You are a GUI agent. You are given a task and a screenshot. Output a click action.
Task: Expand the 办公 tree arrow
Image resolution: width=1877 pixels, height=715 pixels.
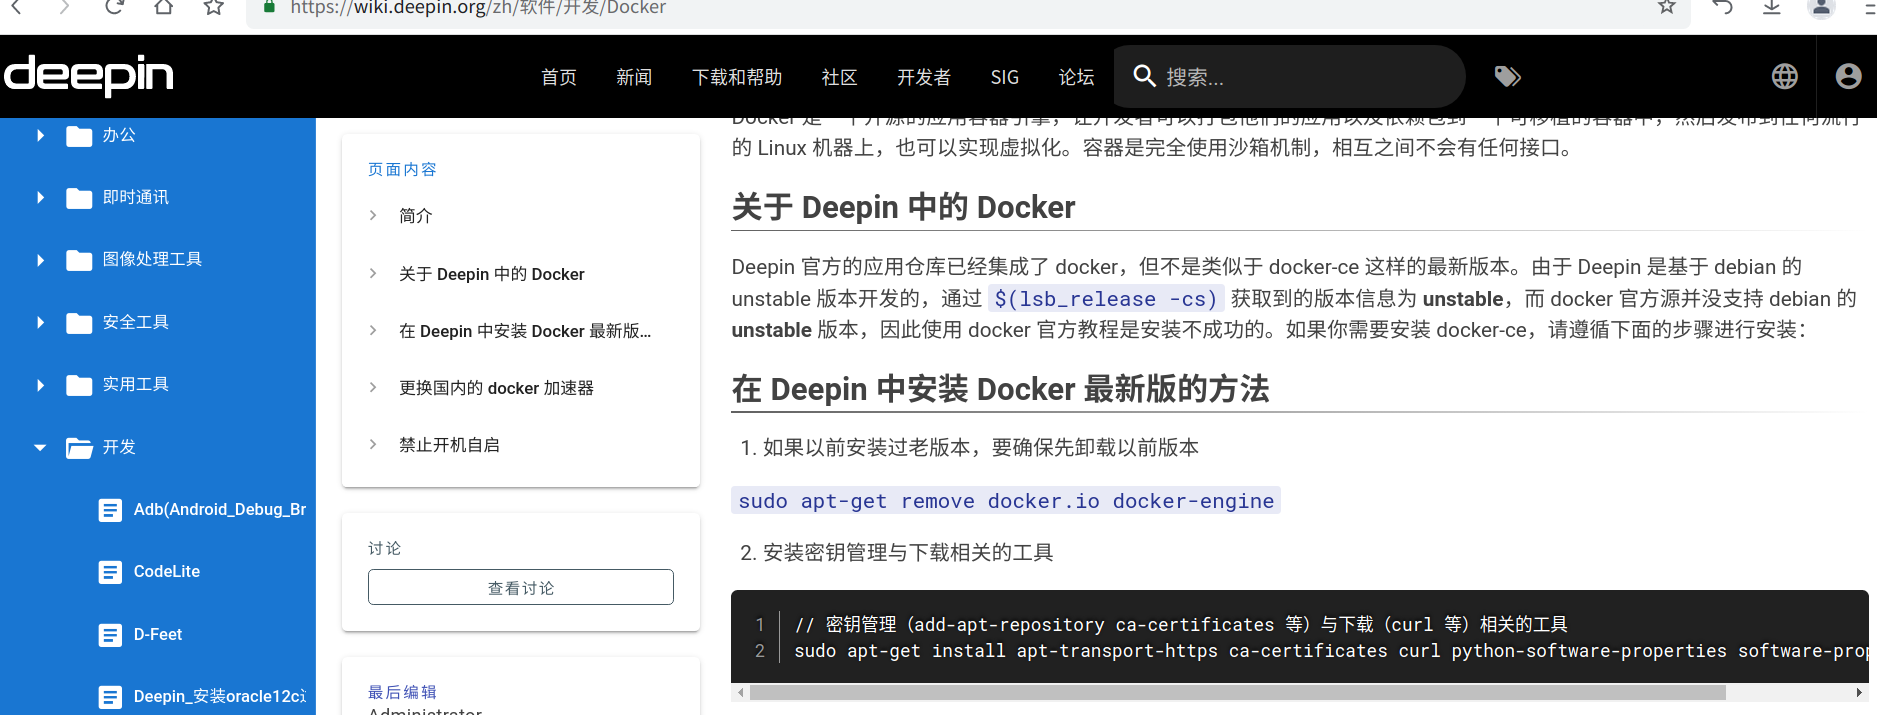click(x=40, y=135)
